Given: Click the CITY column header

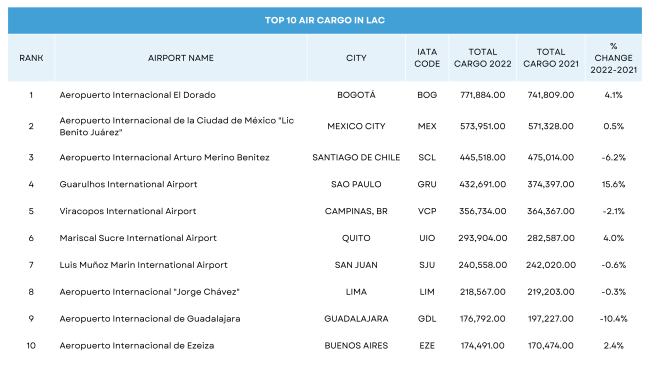Looking at the screenshot, I should pyautogui.click(x=356, y=58).
